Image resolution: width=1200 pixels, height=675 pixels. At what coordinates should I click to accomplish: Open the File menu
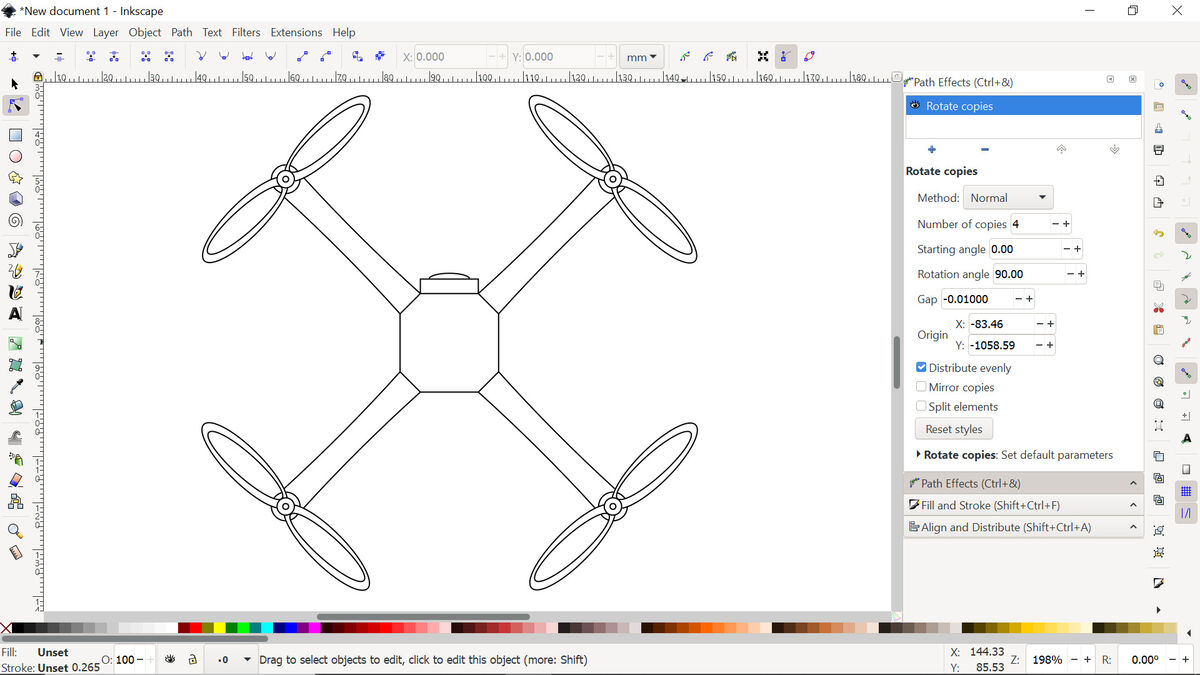click(x=13, y=32)
